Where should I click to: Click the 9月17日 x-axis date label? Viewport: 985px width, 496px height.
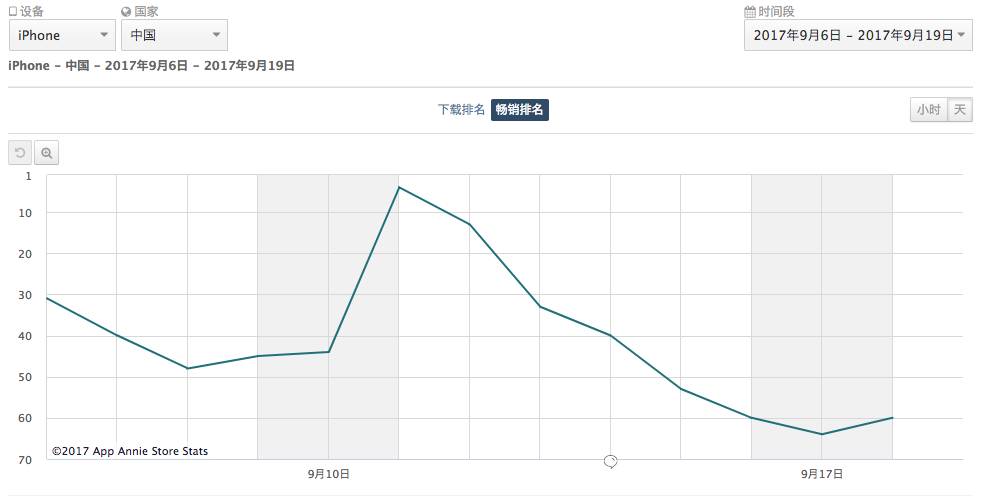(822, 474)
